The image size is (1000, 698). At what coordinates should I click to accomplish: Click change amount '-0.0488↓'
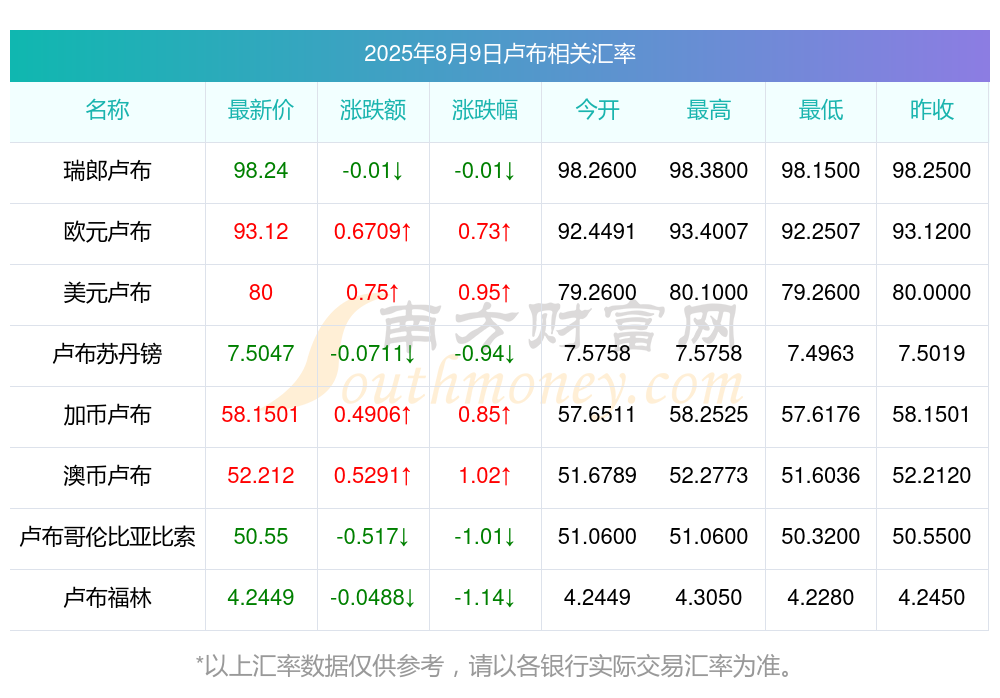(372, 598)
